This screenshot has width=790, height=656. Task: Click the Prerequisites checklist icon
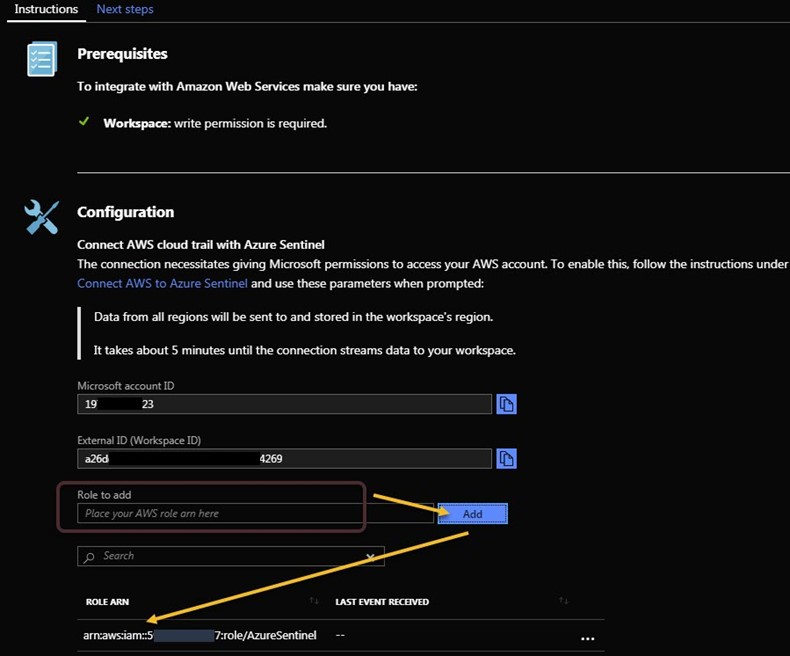(x=41, y=60)
